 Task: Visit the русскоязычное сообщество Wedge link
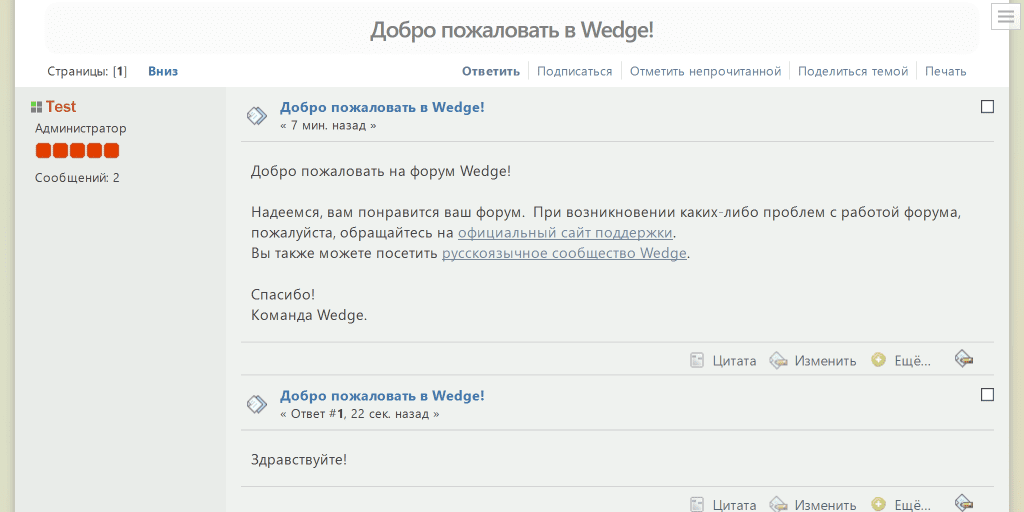pos(564,253)
